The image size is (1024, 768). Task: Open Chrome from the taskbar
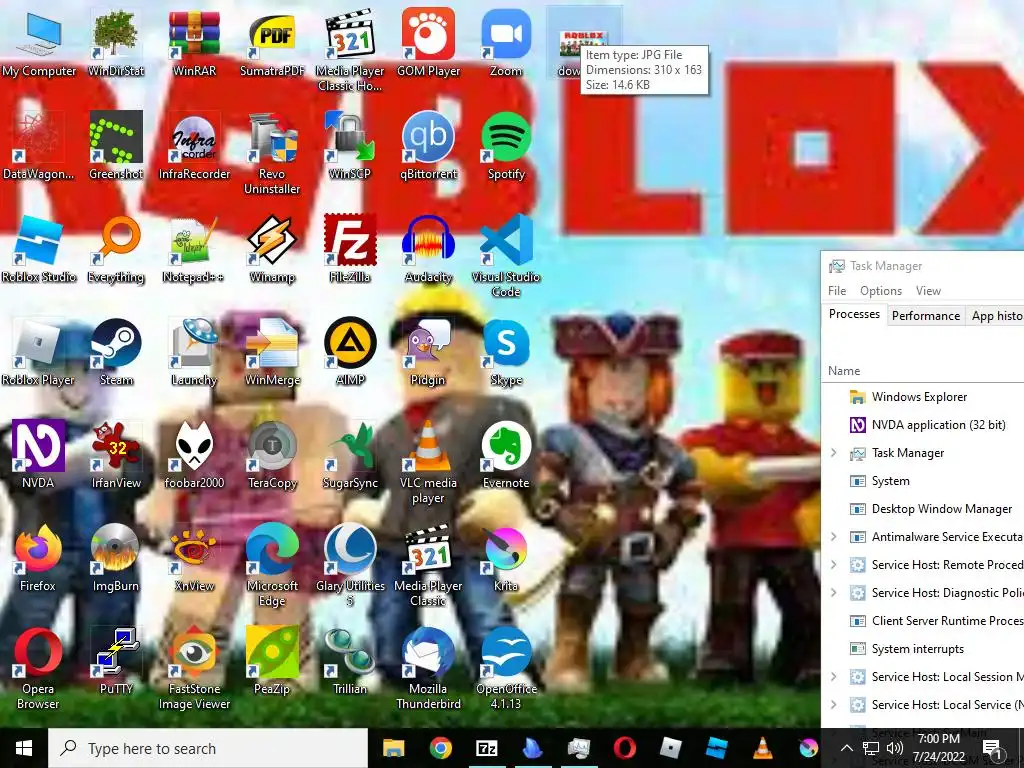(441, 748)
